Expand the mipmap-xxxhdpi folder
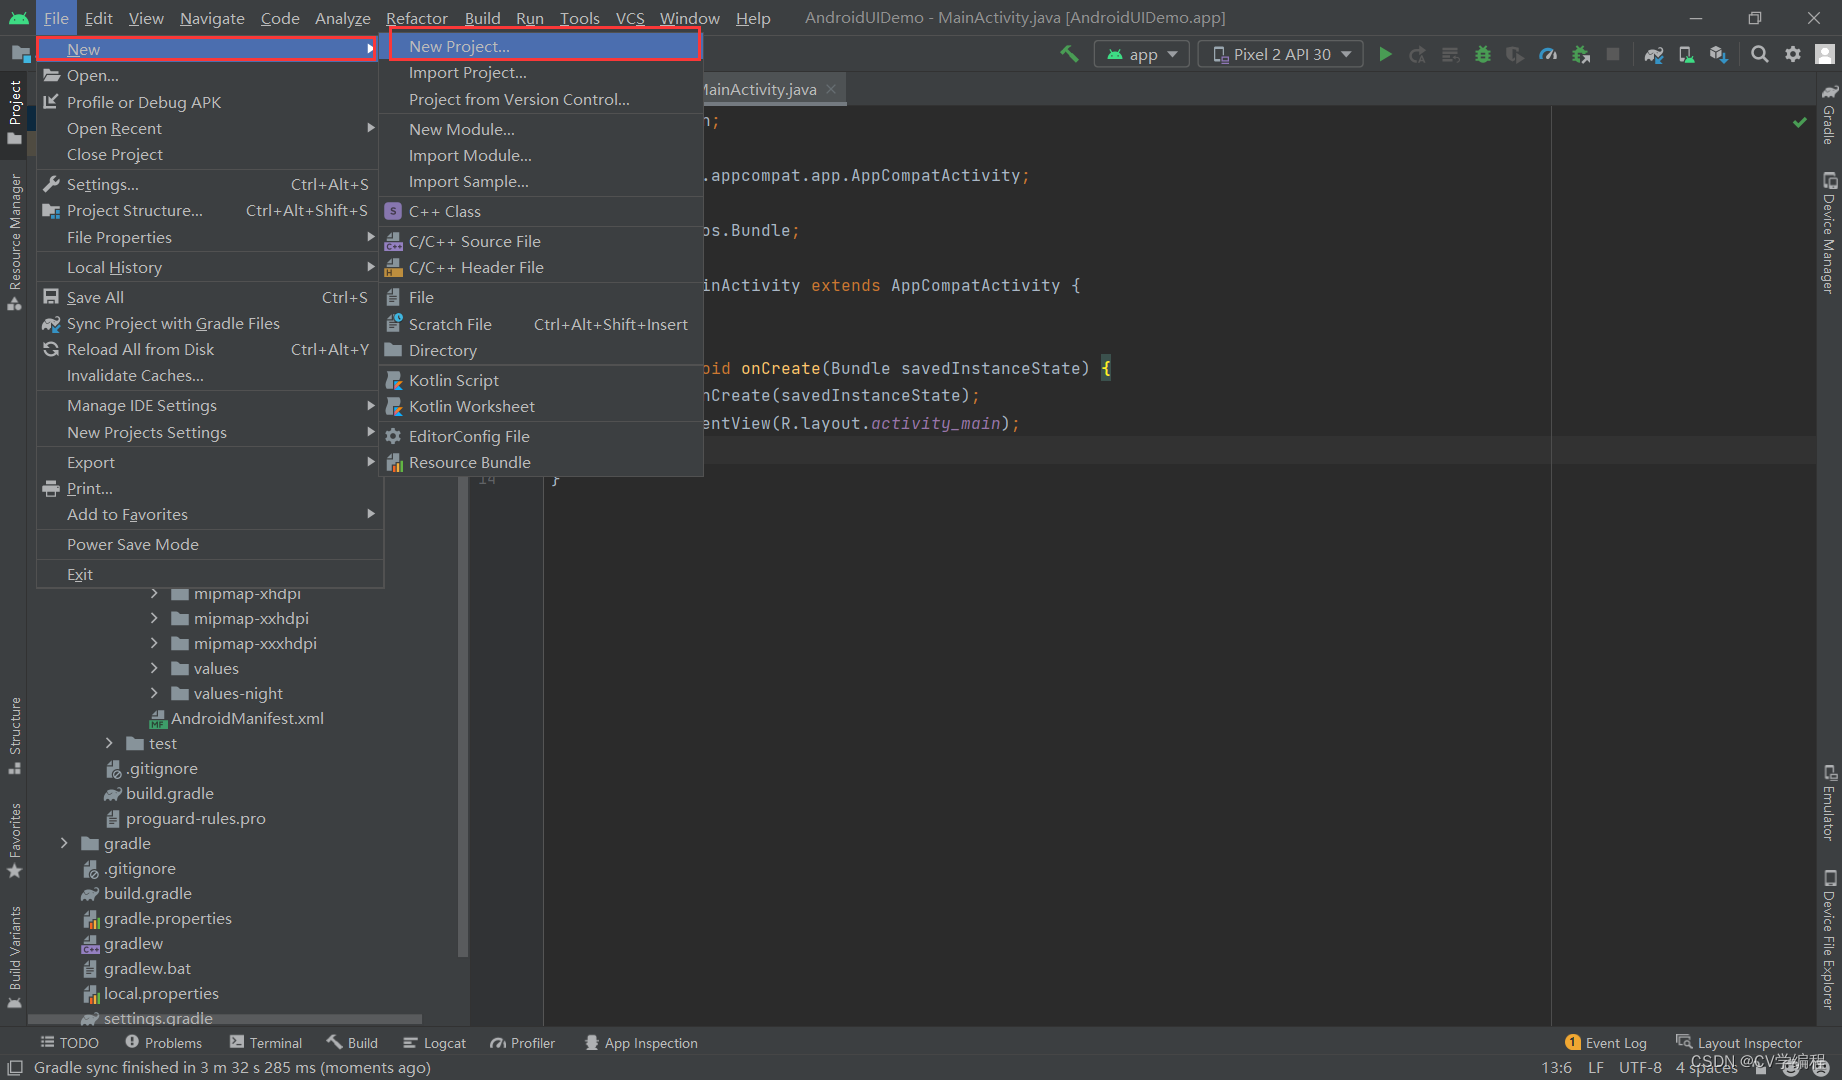 click(x=154, y=643)
